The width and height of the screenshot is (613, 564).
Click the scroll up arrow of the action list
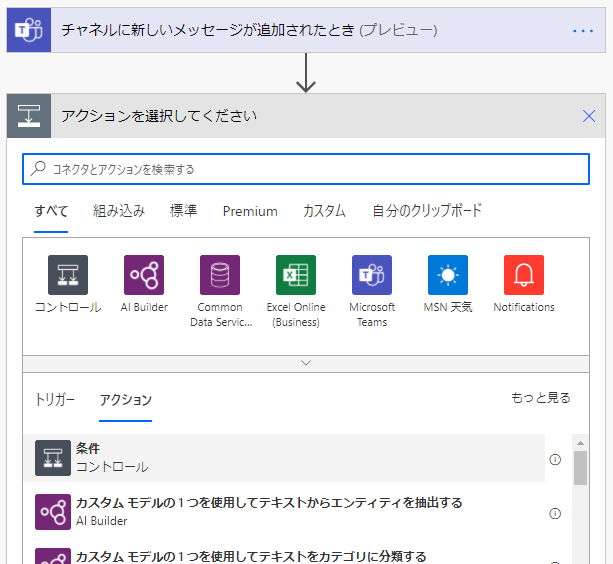pyautogui.click(x=581, y=443)
